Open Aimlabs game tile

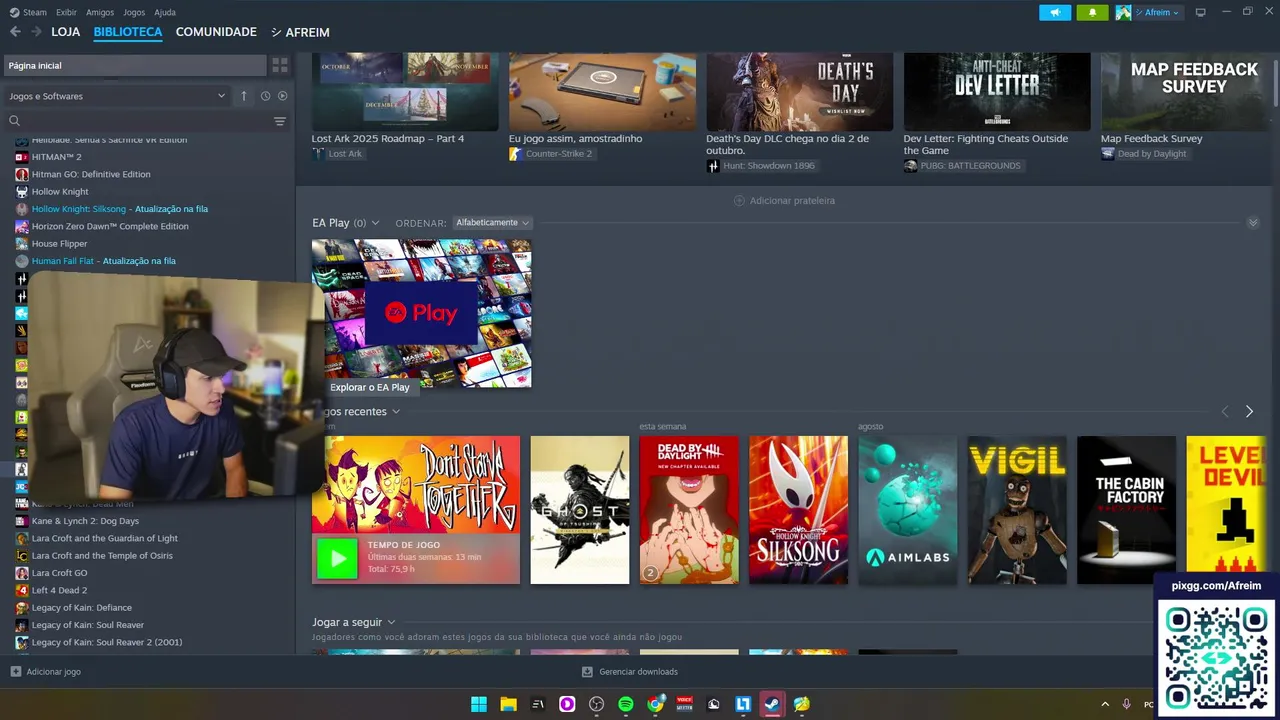coord(908,510)
